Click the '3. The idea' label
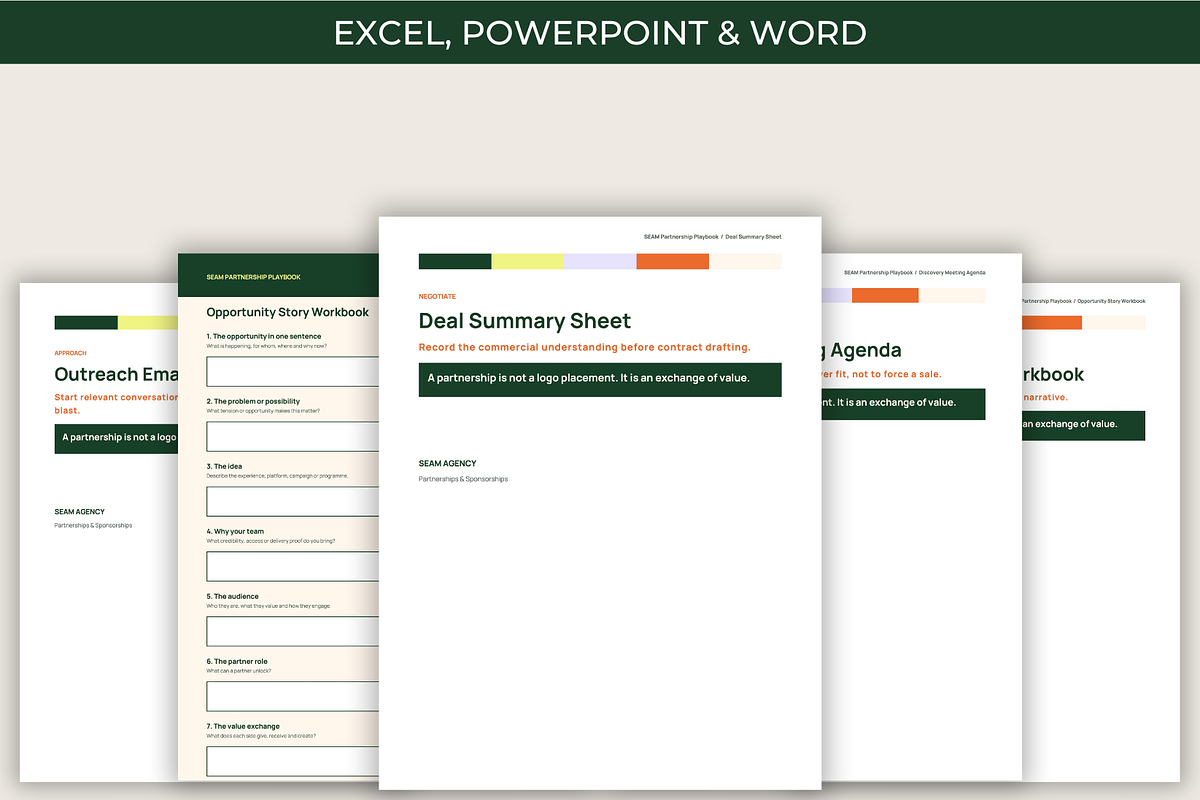 pos(226,466)
